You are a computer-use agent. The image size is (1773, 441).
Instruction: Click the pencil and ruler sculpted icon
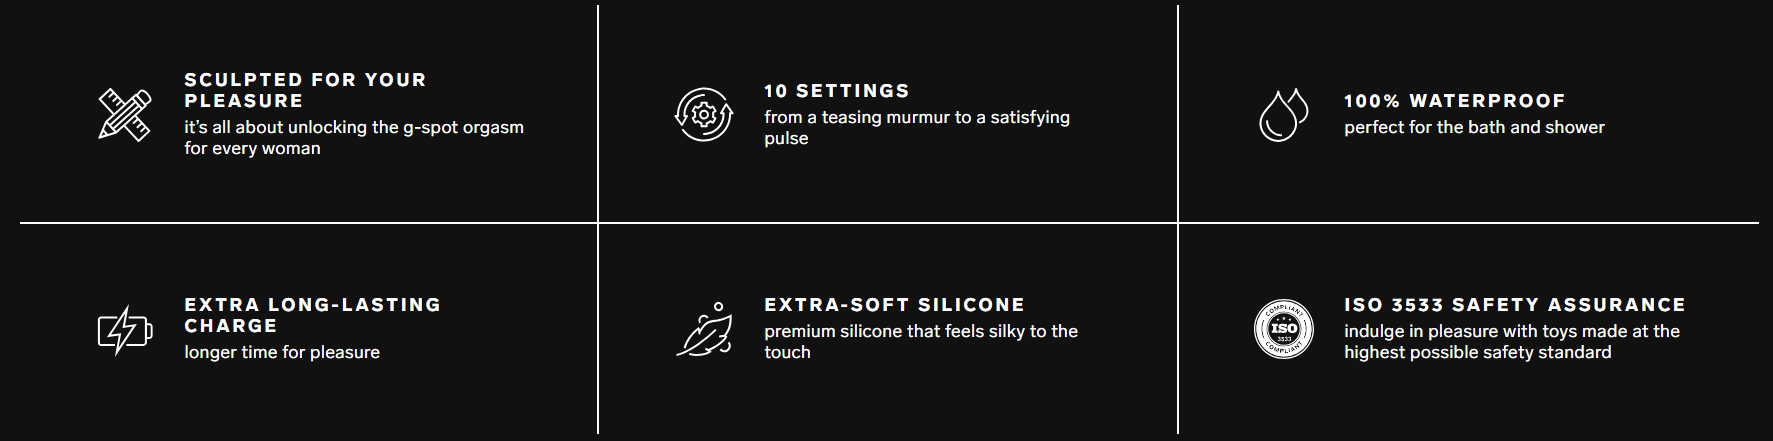(125, 114)
